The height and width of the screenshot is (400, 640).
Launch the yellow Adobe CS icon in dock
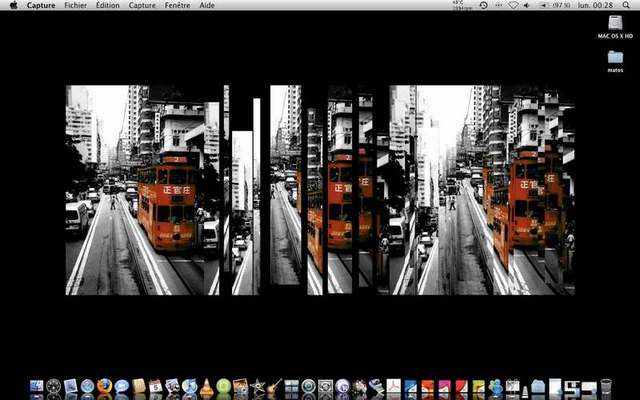point(478,386)
